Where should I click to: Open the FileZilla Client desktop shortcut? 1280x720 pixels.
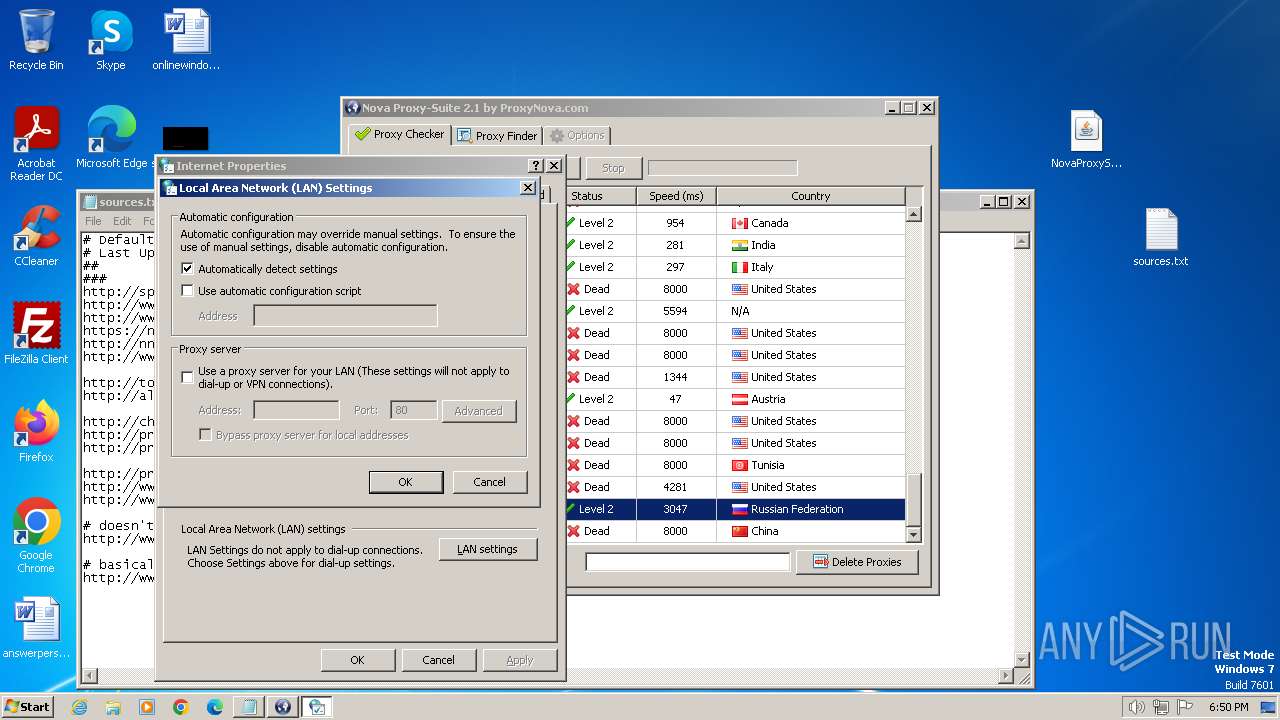click(x=36, y=333)
